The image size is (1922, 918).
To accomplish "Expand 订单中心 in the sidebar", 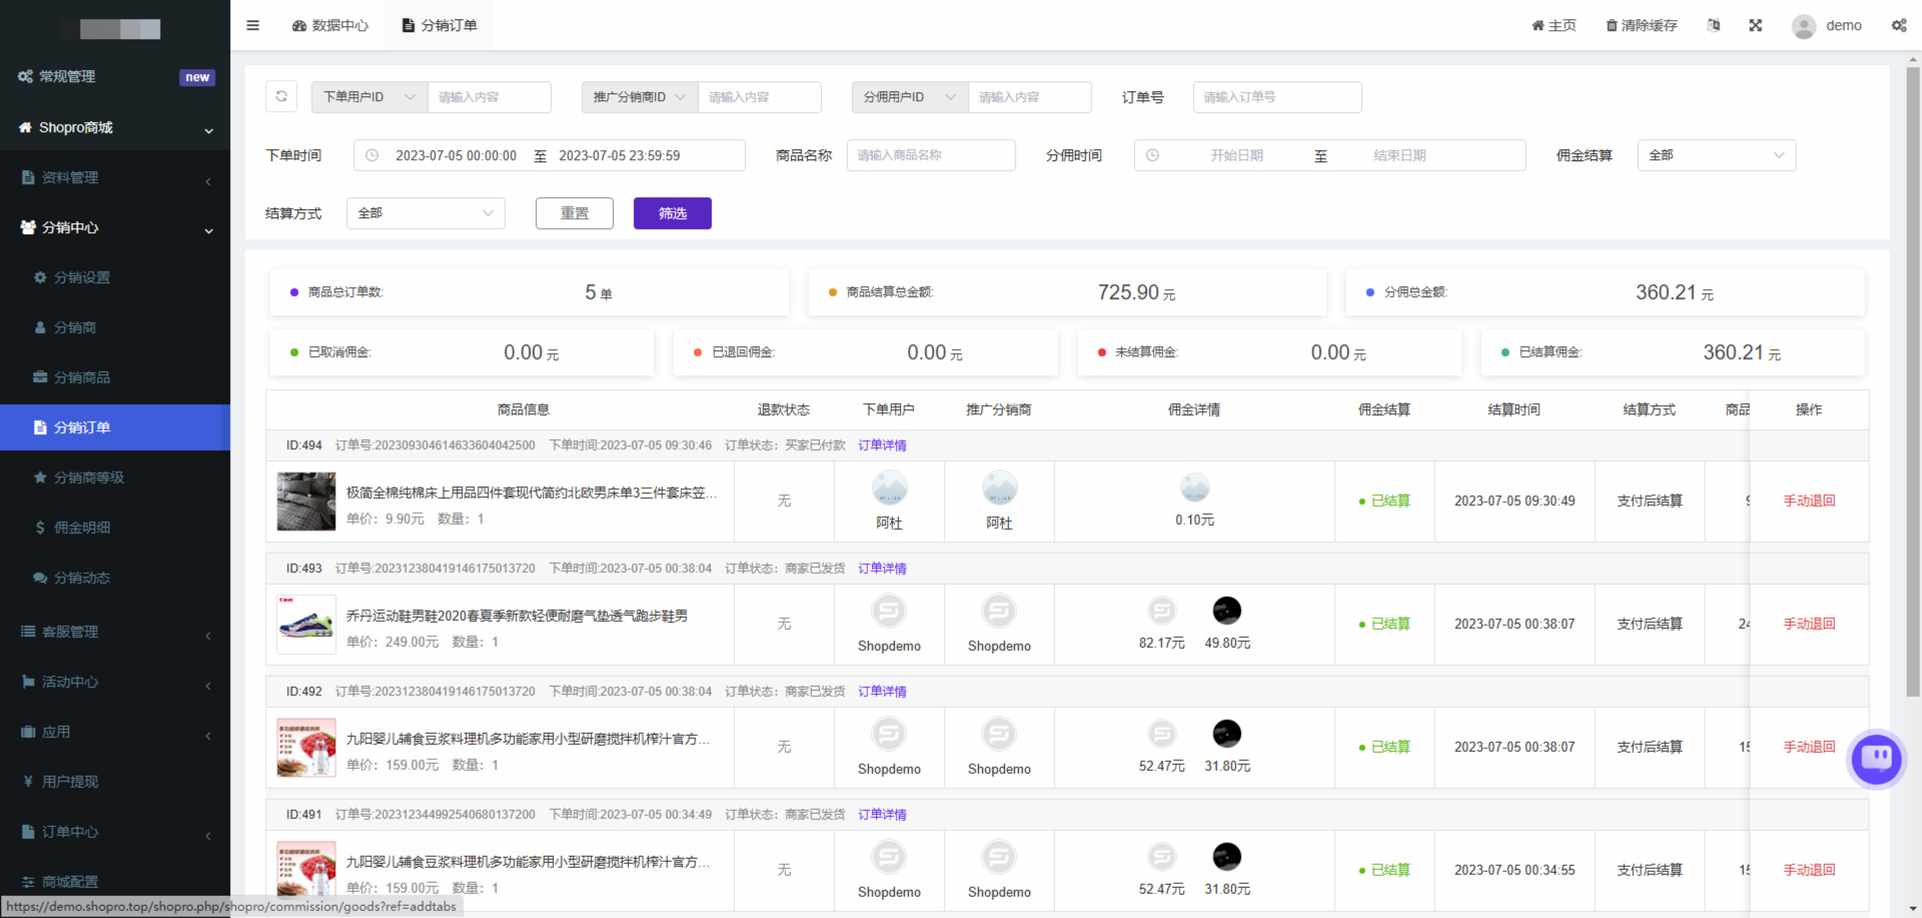I will 115,831.
